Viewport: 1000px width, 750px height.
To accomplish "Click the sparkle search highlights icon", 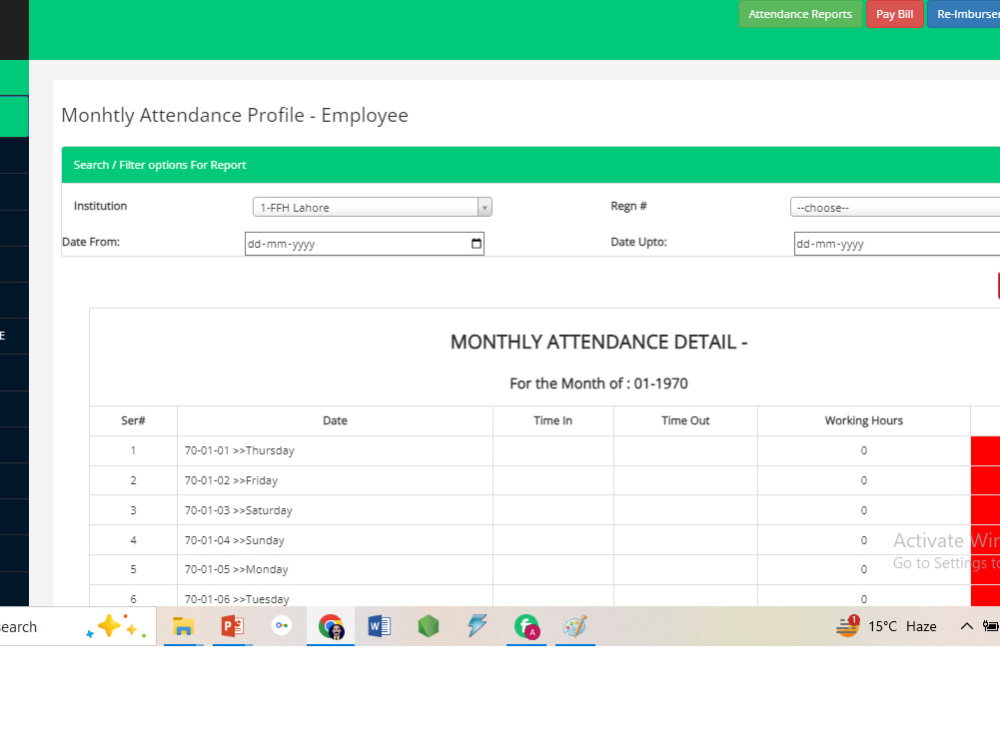I will pyautogui.click(x=116, y=626).
